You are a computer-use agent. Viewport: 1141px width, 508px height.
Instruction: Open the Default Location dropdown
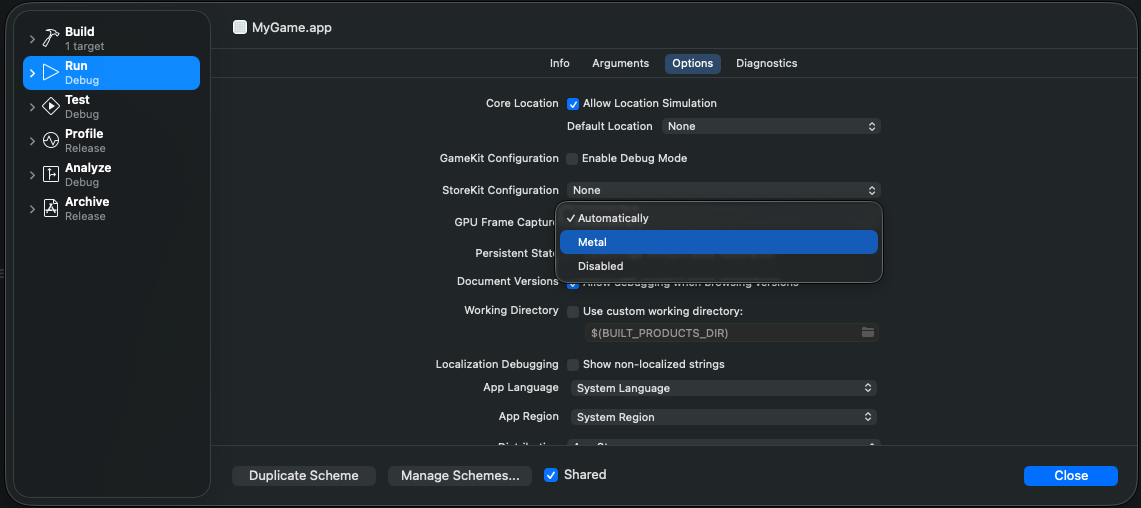click(771, 127)
